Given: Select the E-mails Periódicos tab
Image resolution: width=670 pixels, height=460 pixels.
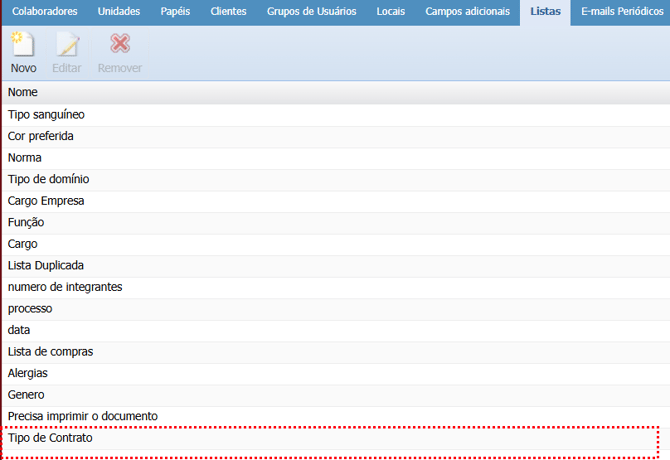Looking at the screenshot, I should pyautogui.click(x=621, y=12).
